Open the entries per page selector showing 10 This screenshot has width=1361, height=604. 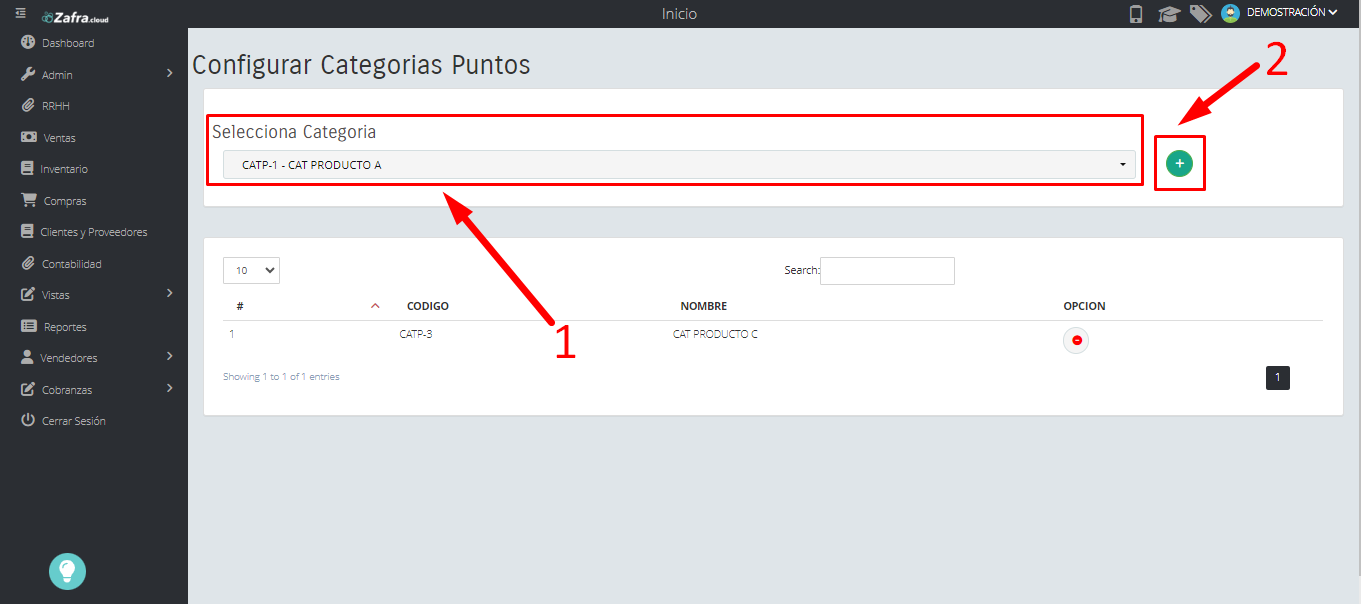click(x=251, y=270)
